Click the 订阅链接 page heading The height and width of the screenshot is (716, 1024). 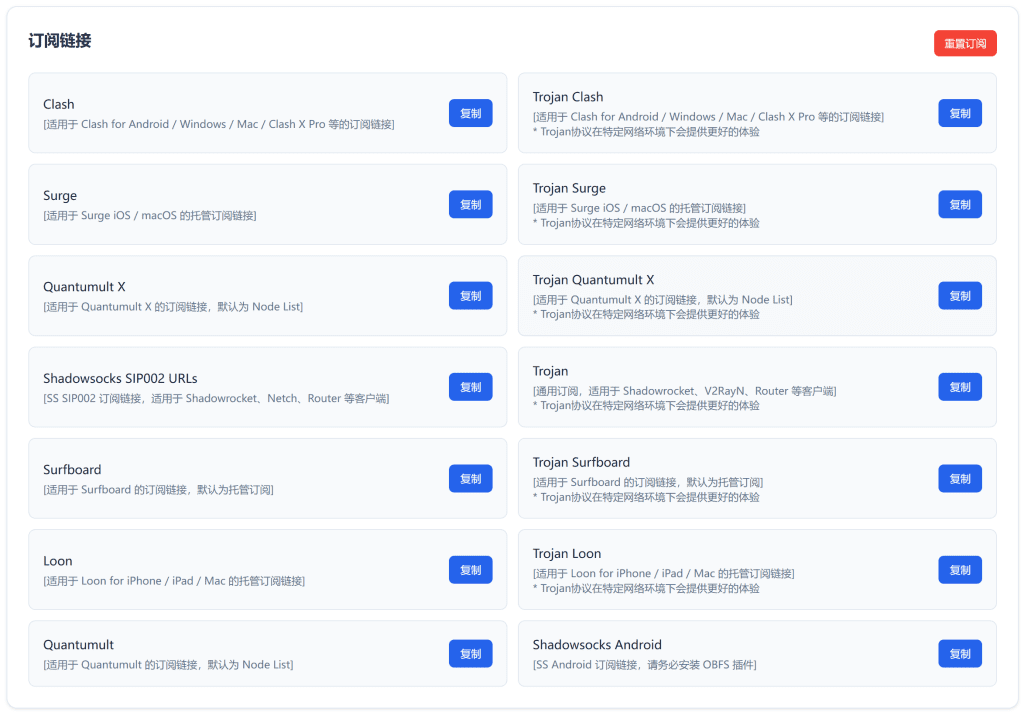point(60,41)
